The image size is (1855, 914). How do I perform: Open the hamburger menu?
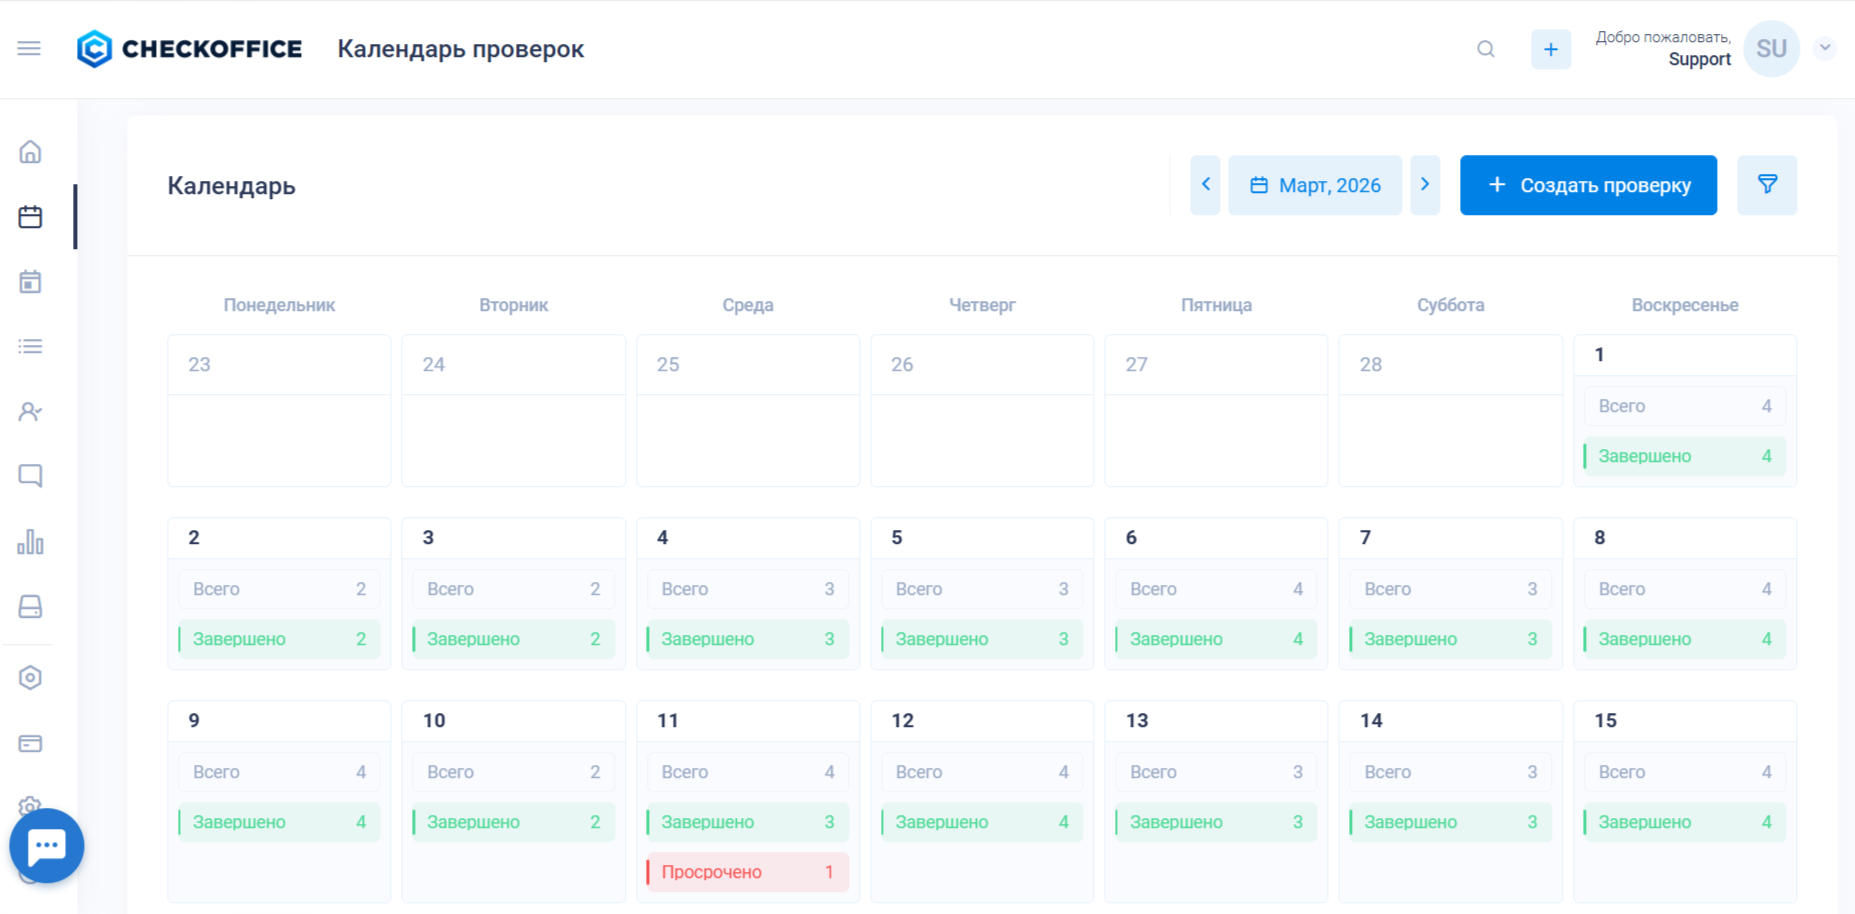coord(29,48)
